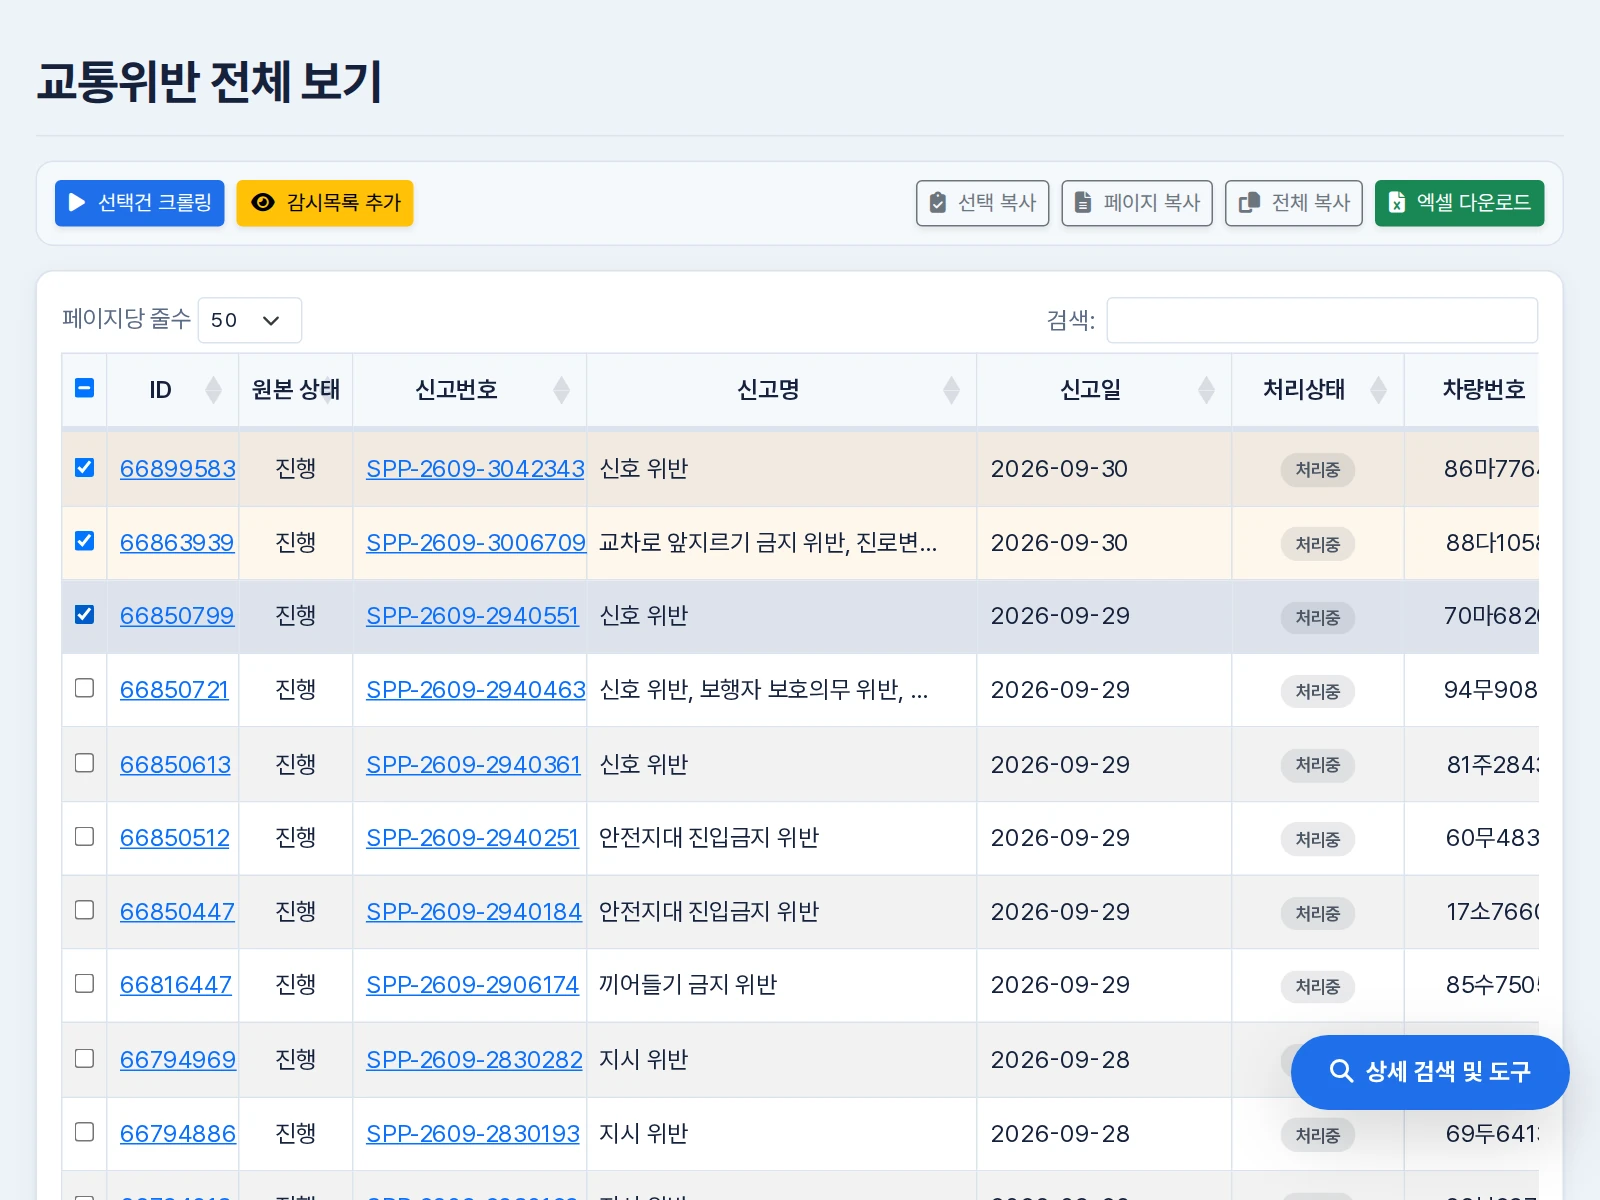Open ID link 66899583
Viewport: 1600px width, 1200px height.
178,469
